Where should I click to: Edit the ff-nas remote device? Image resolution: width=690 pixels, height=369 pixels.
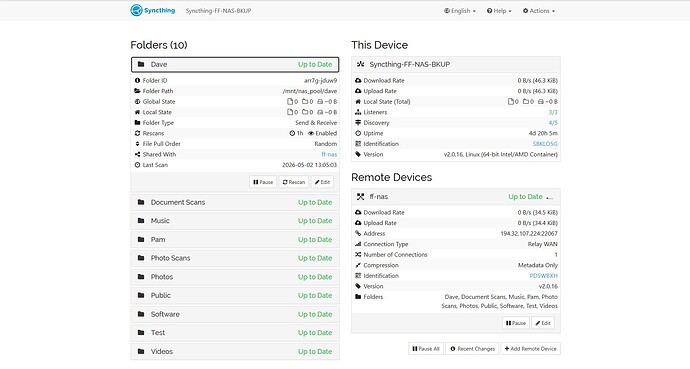[x=543, y=323]
